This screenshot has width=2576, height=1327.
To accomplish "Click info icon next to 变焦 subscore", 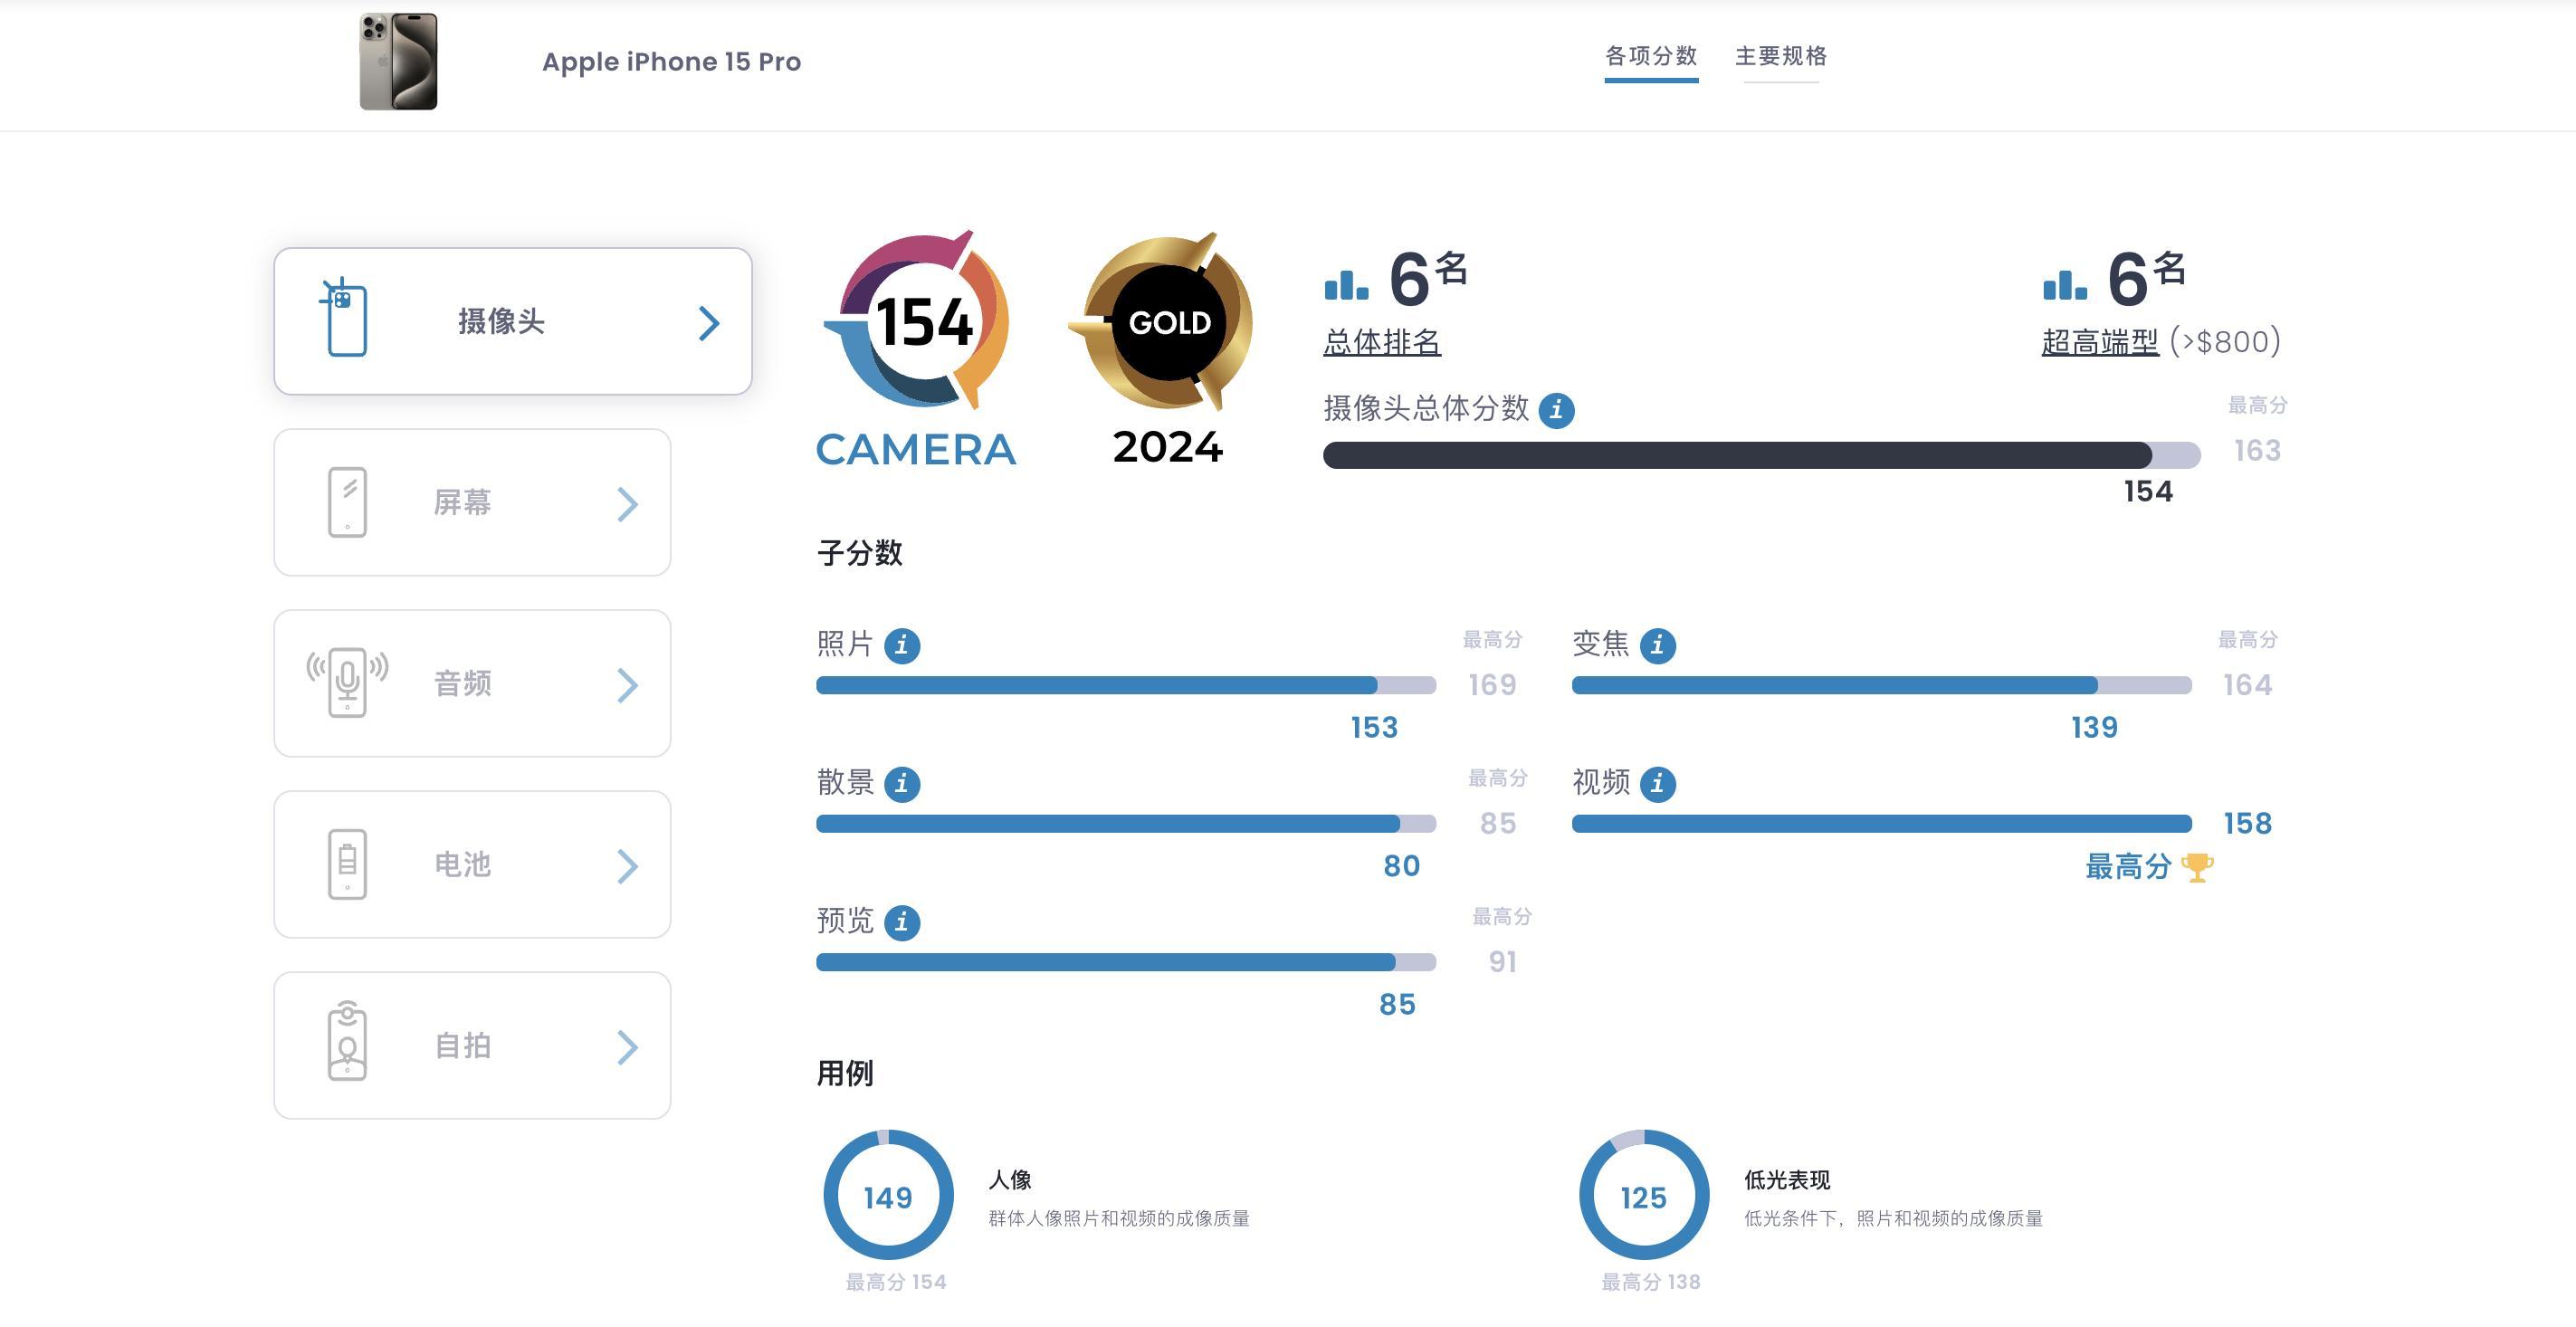I will click(x=1657, y=645).
